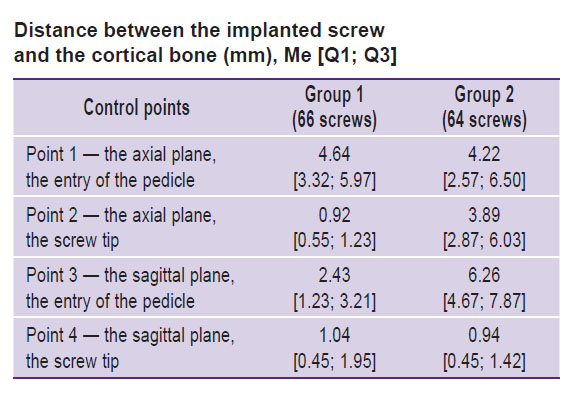
Task: Select Group 1 value 0.92 for Point 2
Action: click(334, 215)
